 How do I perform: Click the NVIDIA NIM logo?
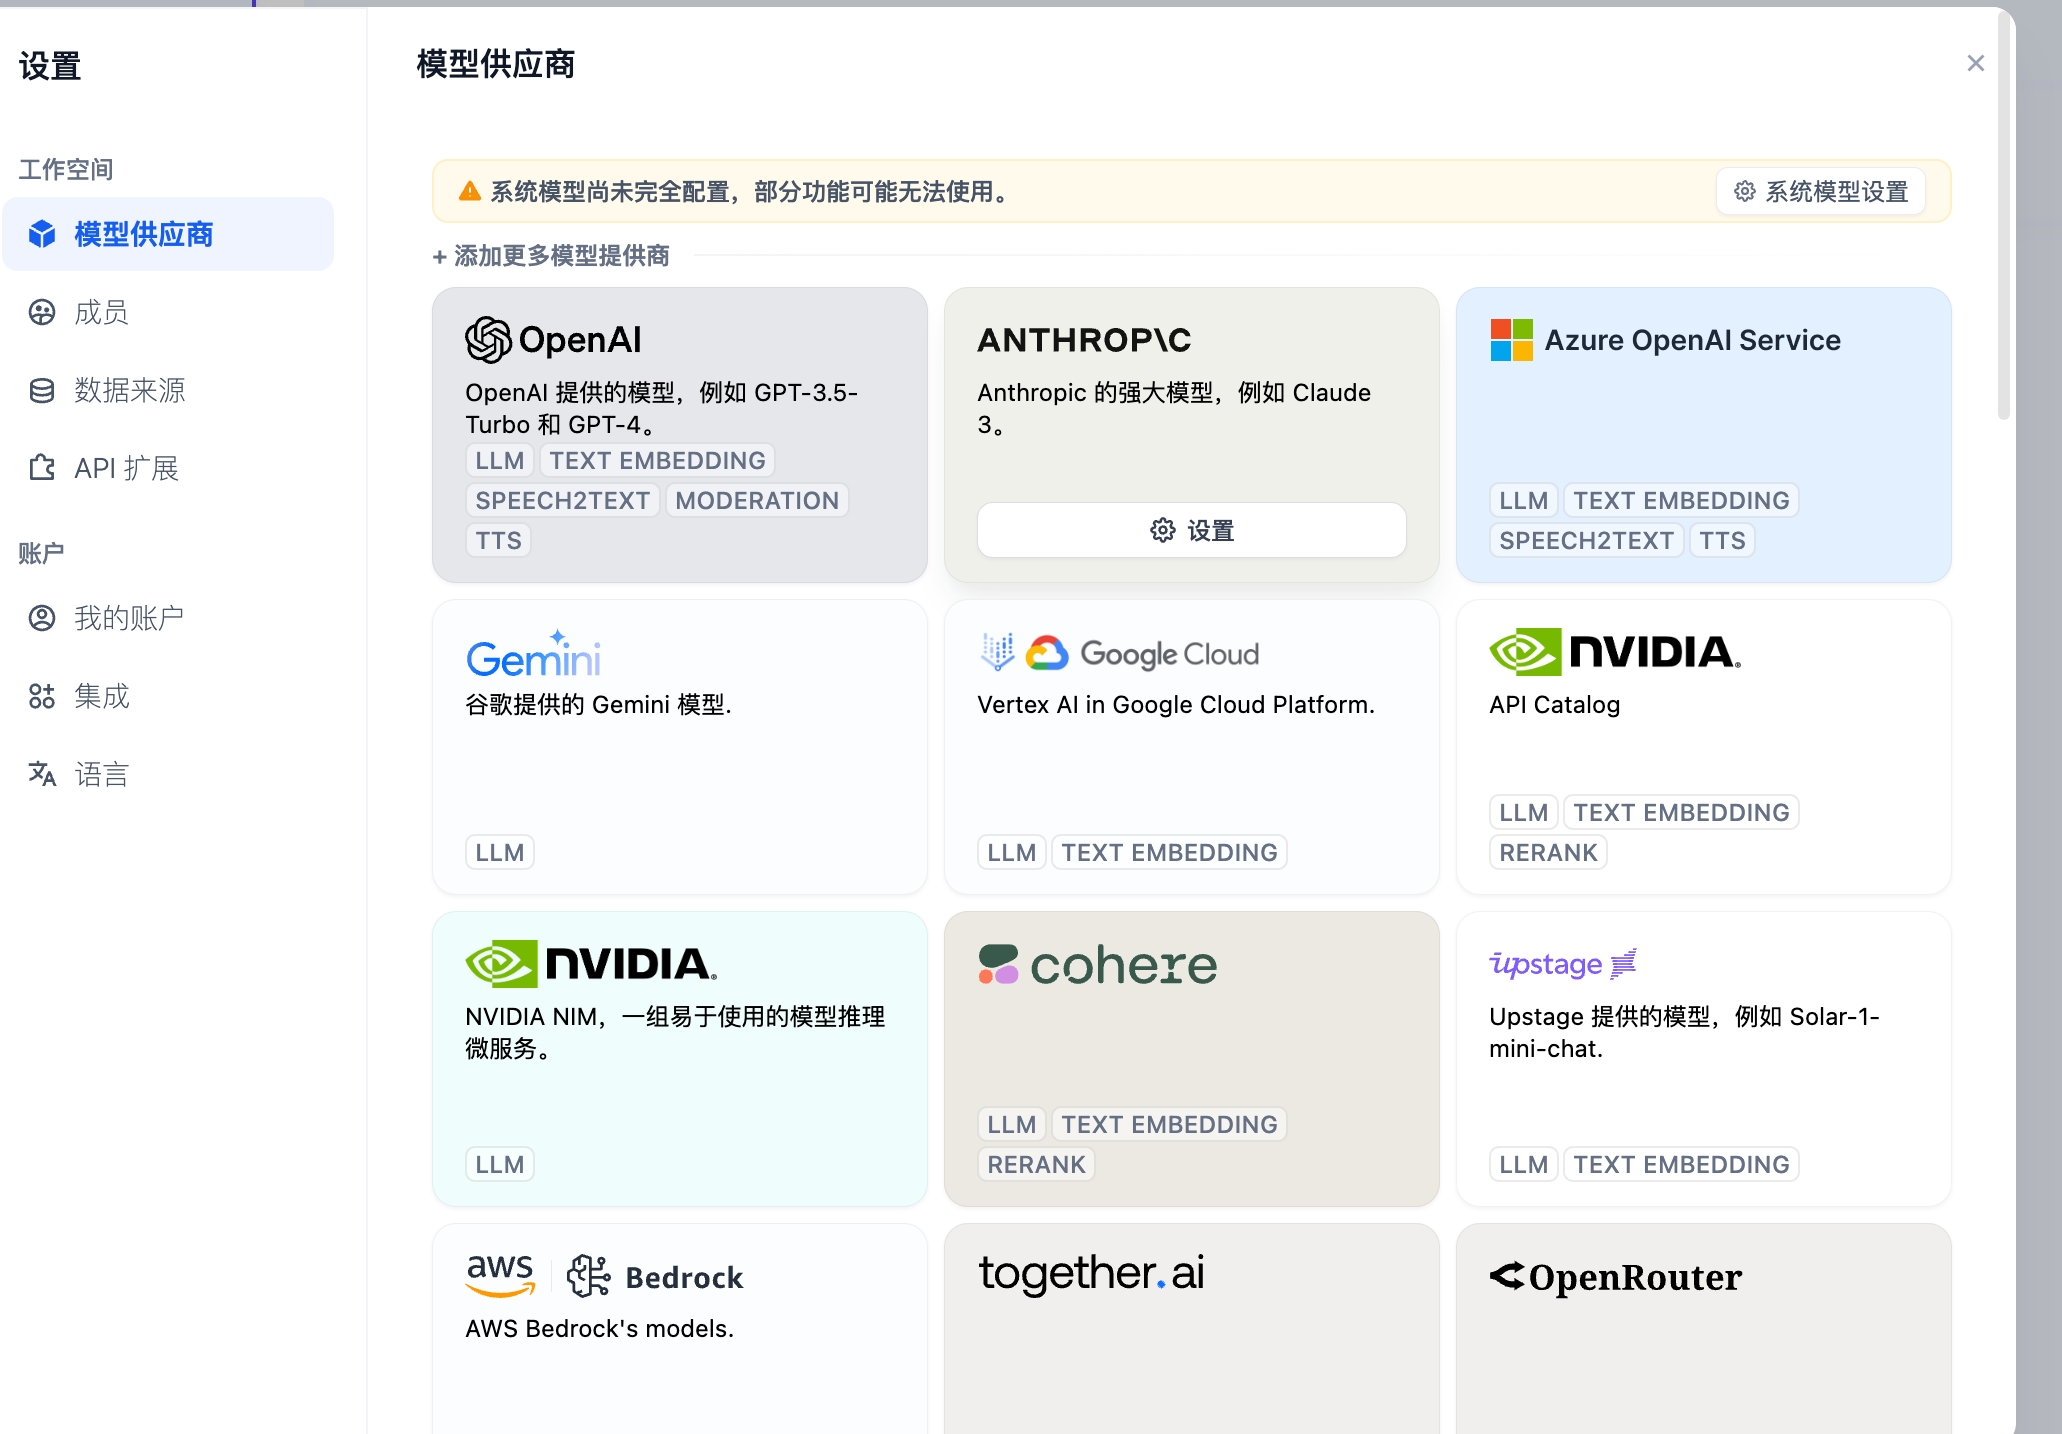(591, 964)
